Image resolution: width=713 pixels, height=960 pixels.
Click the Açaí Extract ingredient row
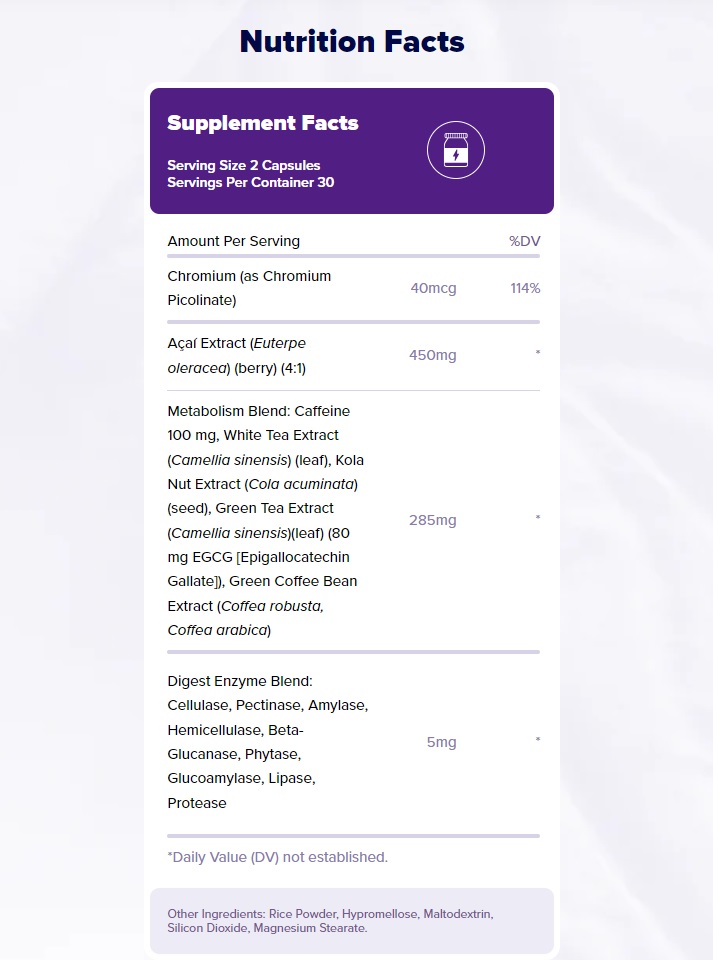(x=354, y=356)
